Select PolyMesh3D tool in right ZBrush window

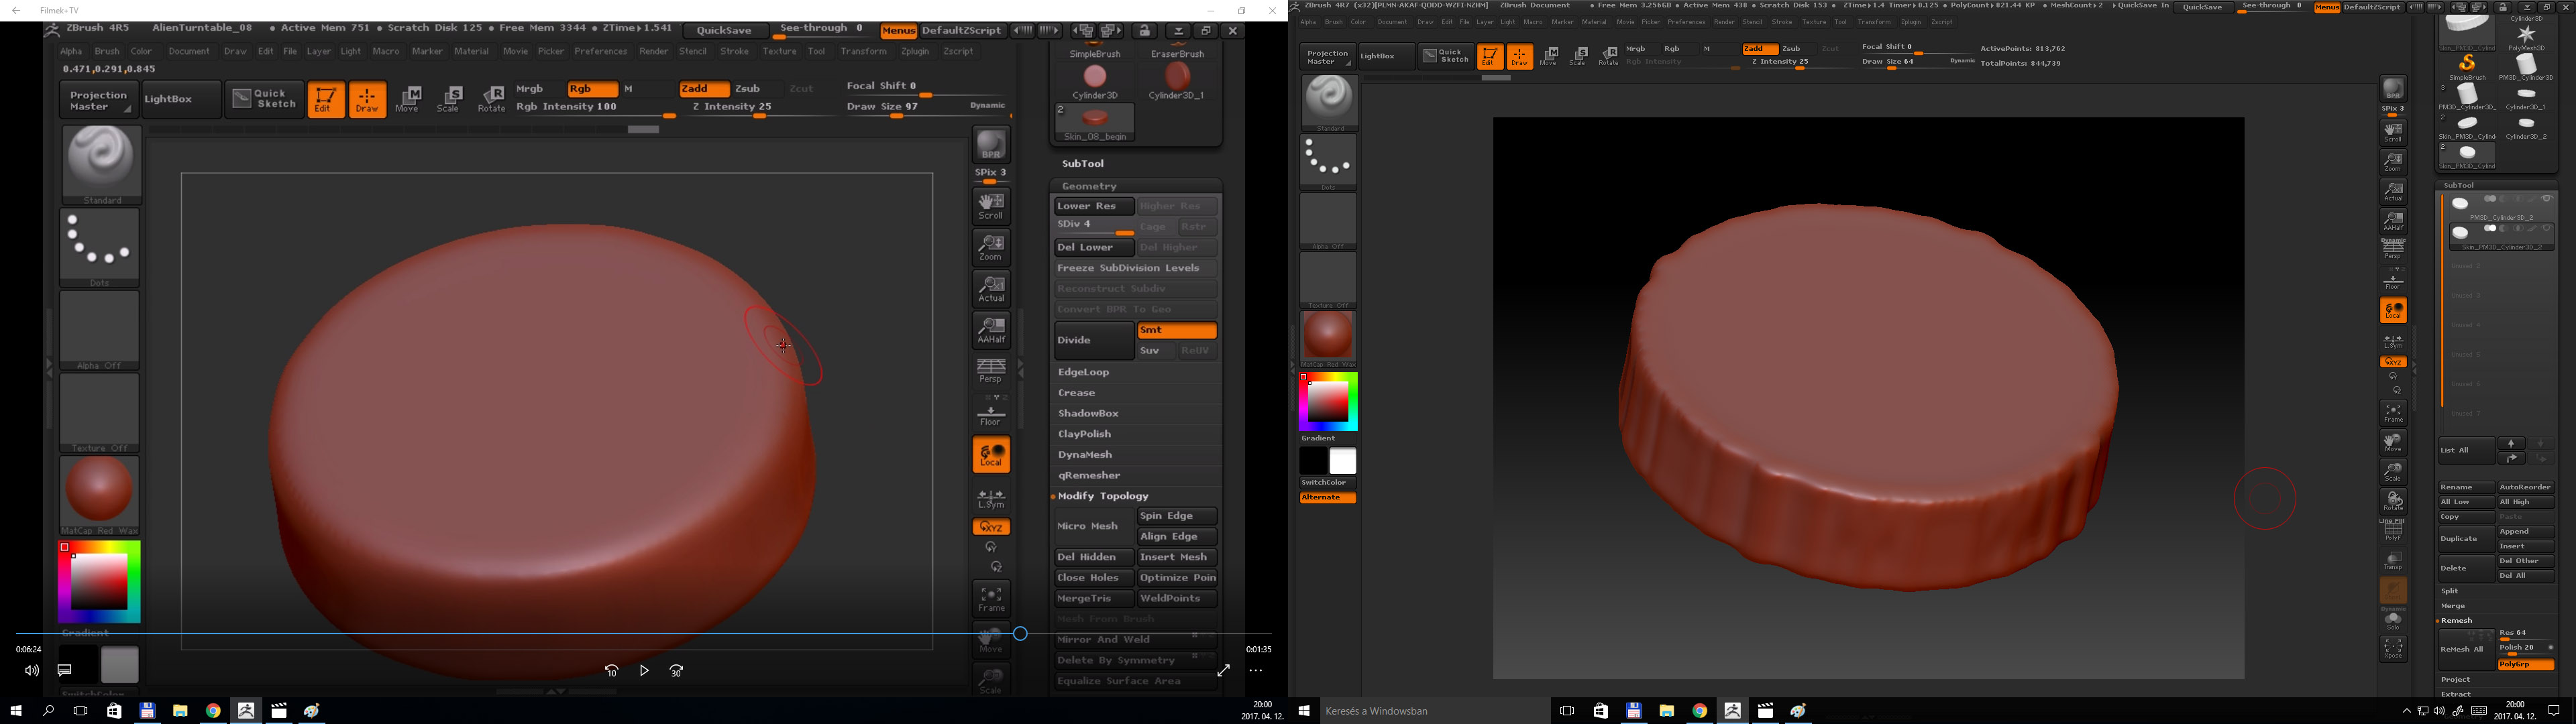2526,38
